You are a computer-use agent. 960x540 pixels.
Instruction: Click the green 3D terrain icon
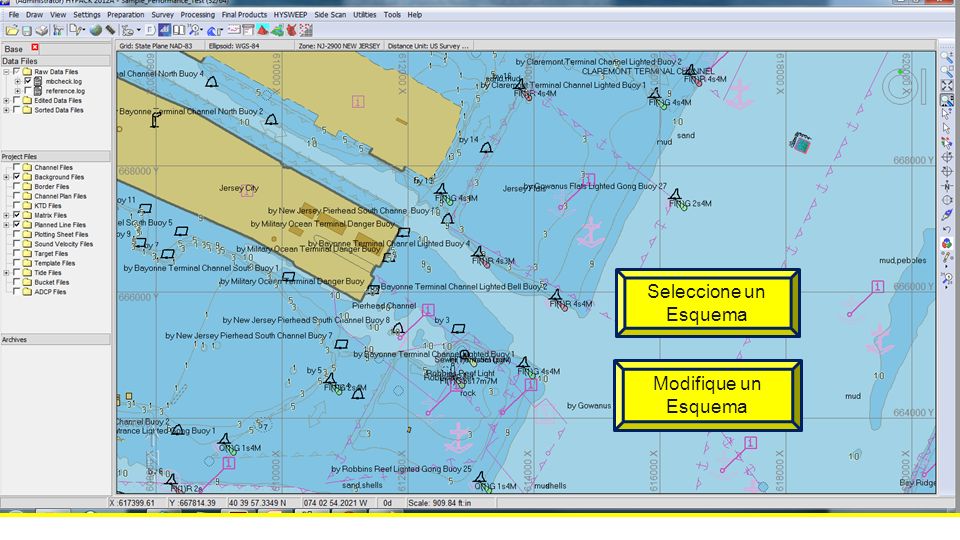[277, 30]
